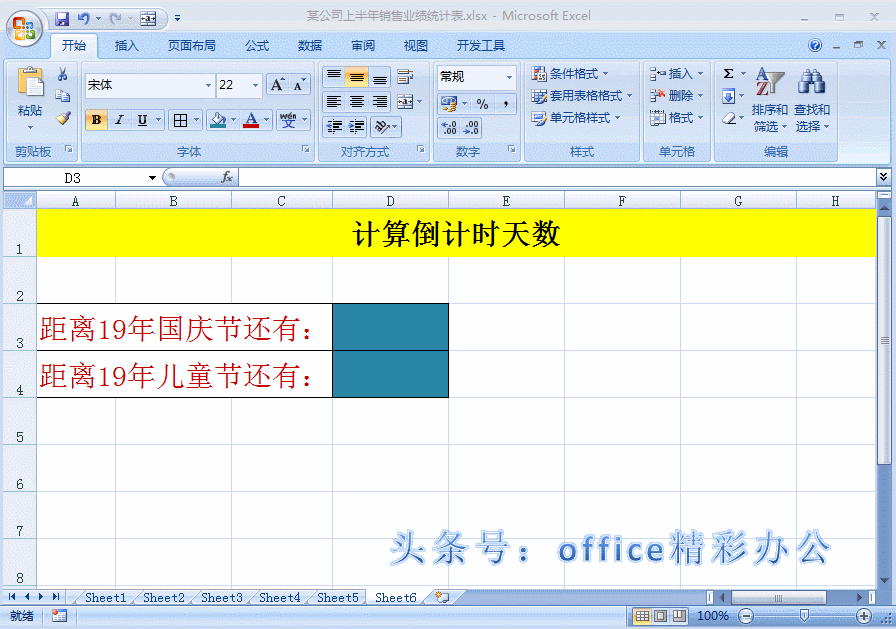Increase indent
Viewport: 896px width, 629px height.
tap(357, 126)
